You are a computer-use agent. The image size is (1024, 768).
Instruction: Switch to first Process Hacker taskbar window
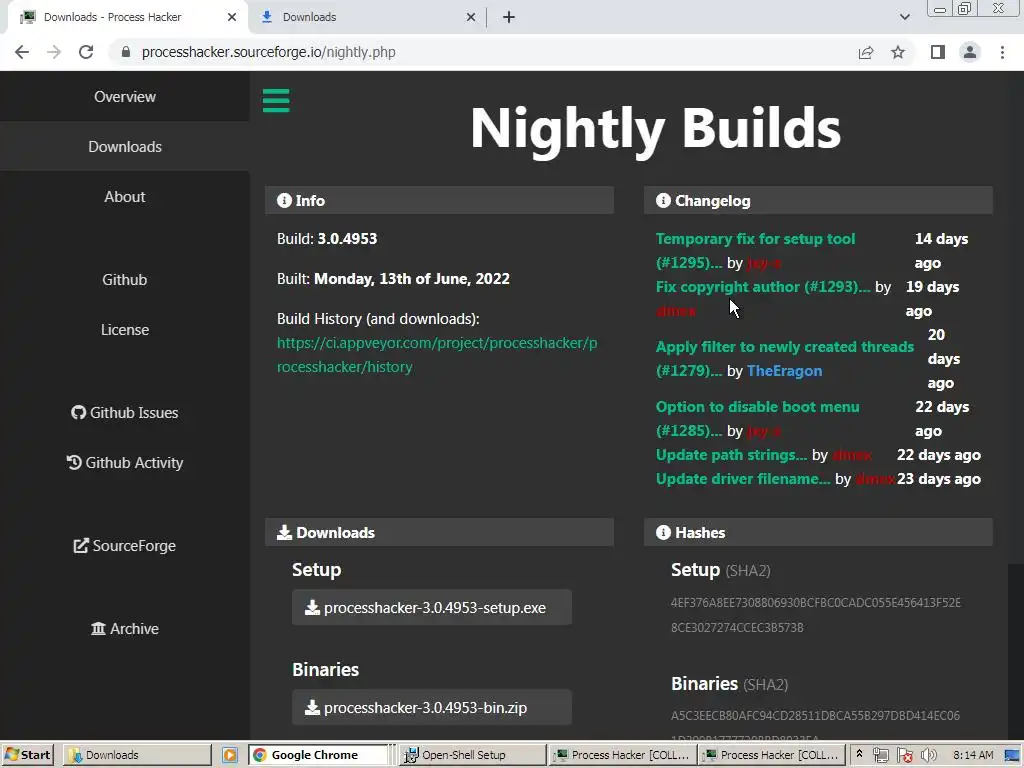pos(621,755)
